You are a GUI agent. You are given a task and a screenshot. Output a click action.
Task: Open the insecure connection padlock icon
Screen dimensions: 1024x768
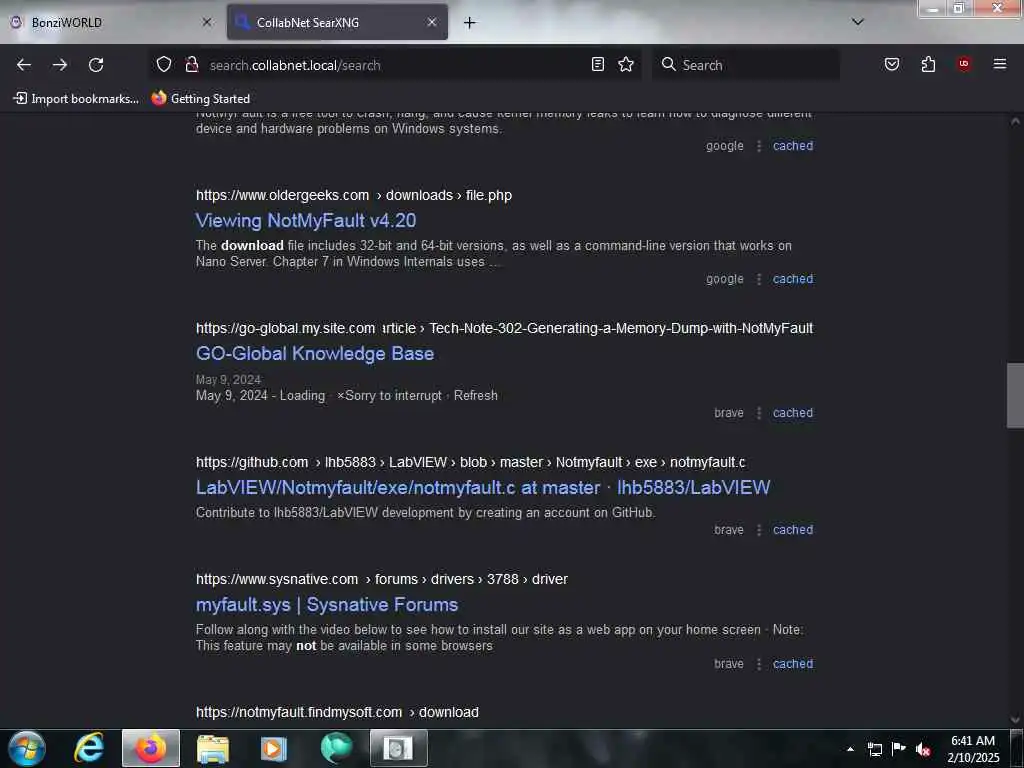tap(191, 65)
